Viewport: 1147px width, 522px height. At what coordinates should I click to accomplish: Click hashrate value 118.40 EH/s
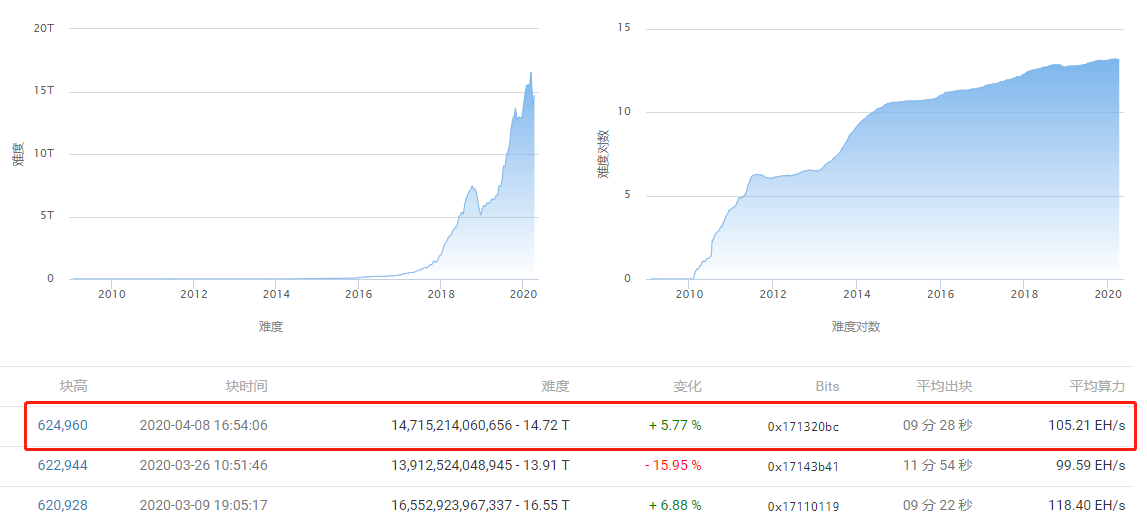(1086, 505)
